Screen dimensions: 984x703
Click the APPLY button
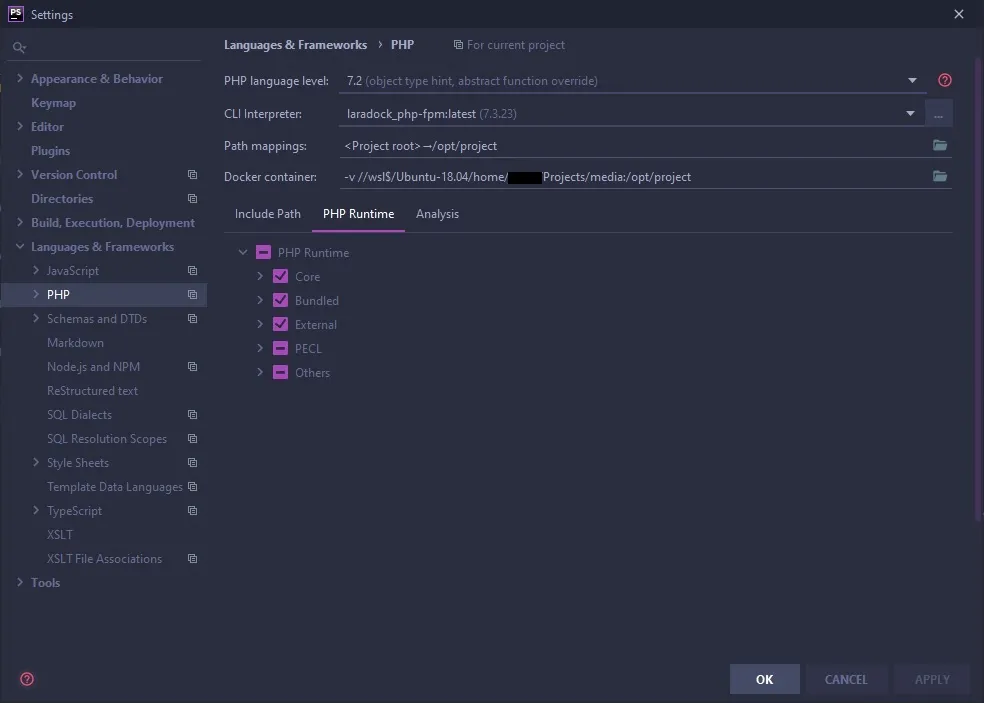[x=932, y=679]
